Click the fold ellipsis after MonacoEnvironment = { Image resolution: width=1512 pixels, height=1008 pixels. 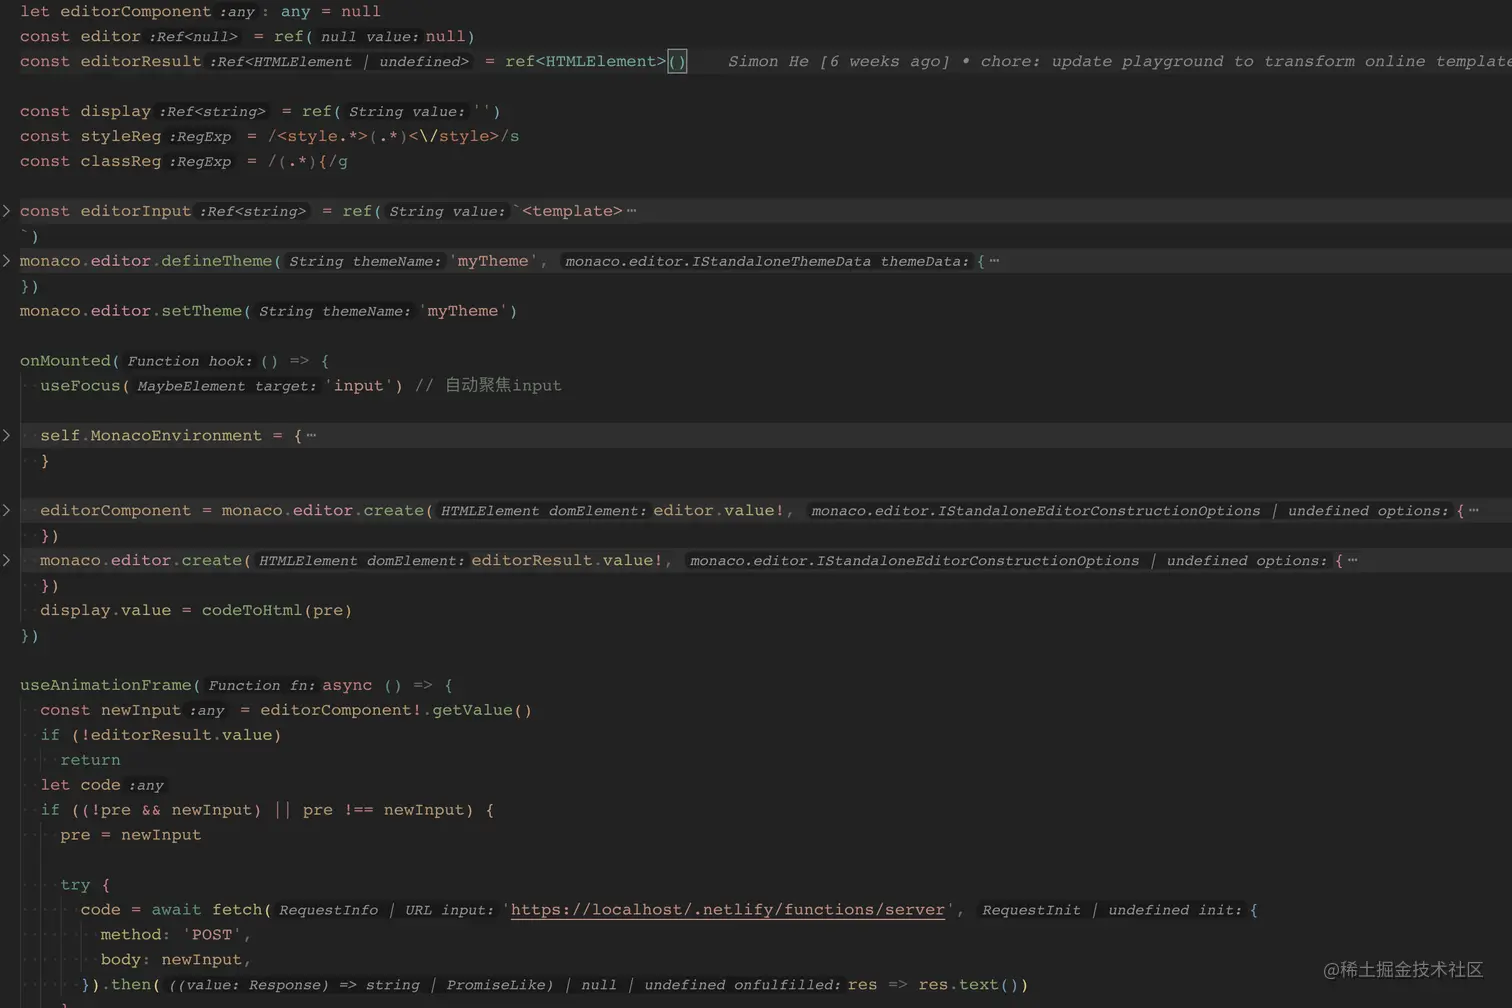(311, 436)
